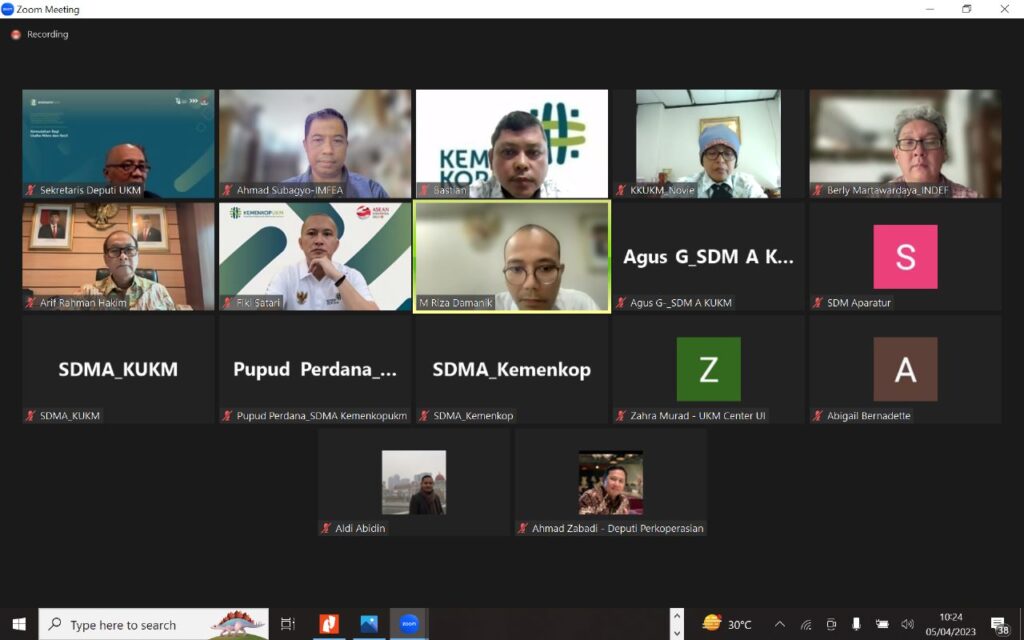This screenshot has width=1024, height=640.
Task: Click the 30°C weather widget
Action: (727, 624)
